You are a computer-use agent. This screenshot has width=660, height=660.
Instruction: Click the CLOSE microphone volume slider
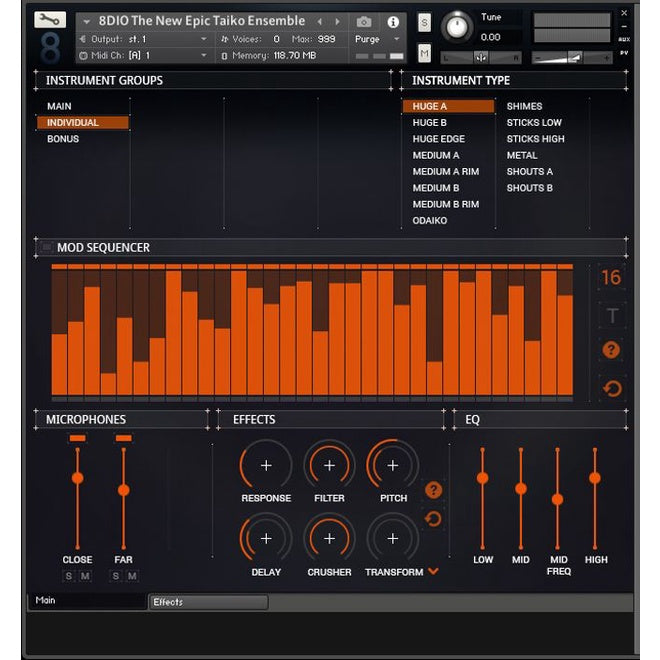77,478
